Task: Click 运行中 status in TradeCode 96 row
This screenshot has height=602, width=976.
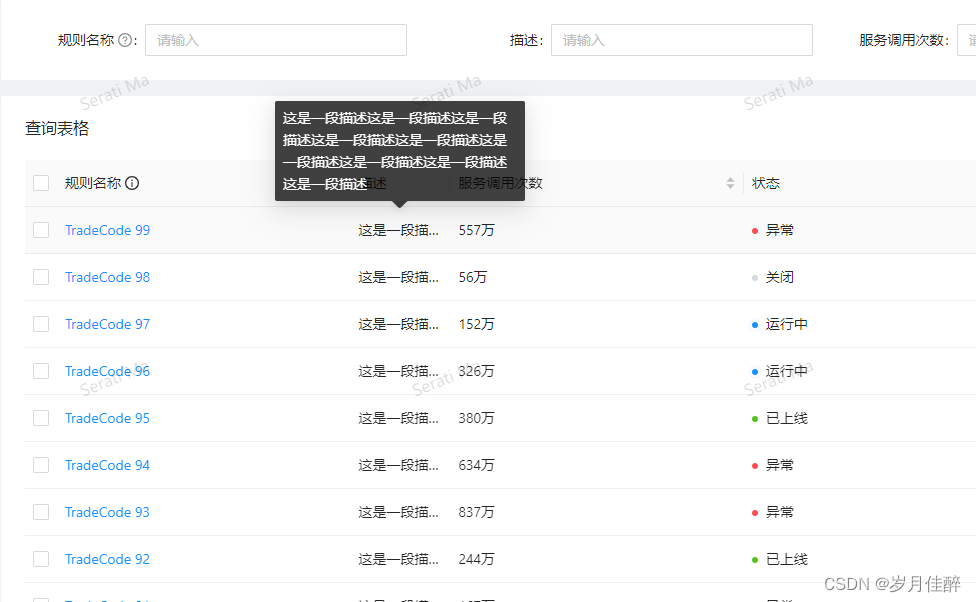Action: pyautogui.click(x=787, y=371)
